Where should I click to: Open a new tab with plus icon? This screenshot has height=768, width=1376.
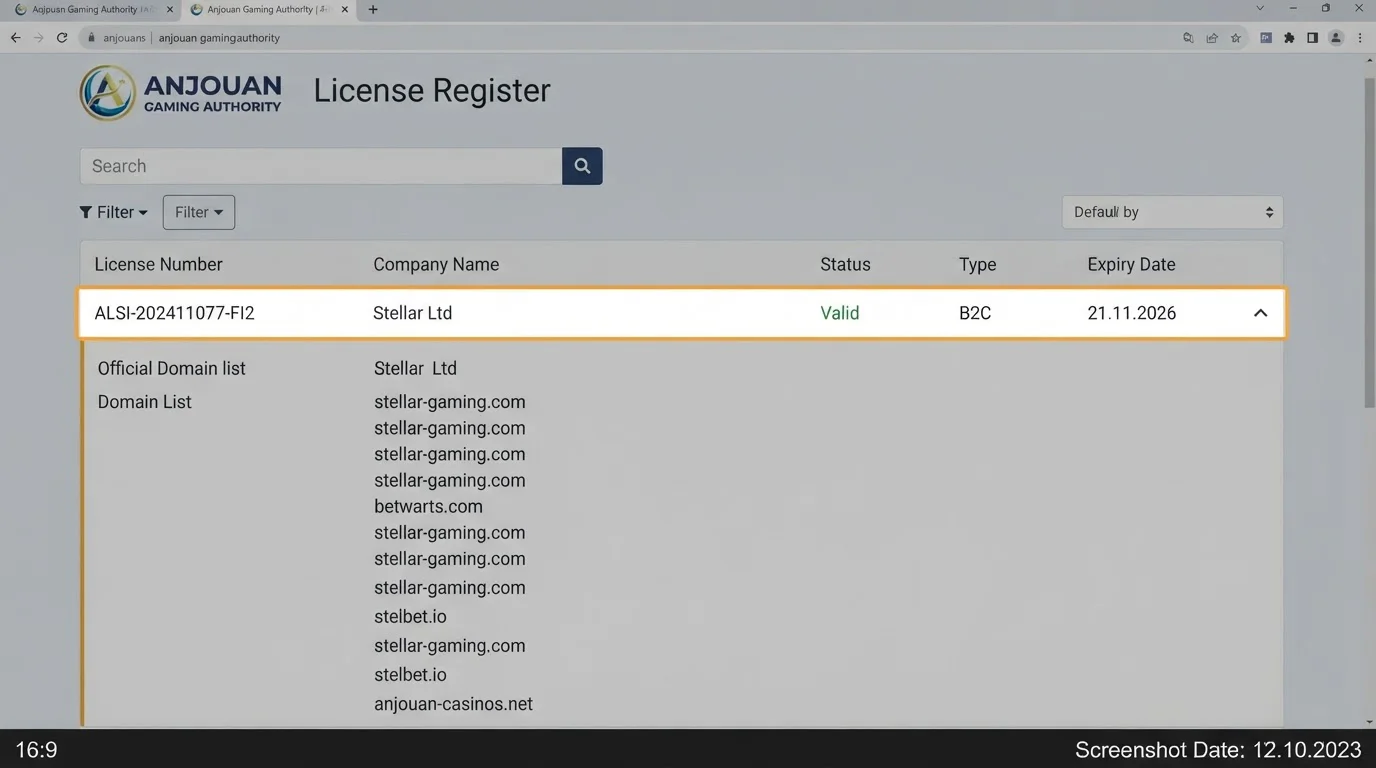[373, 10]
